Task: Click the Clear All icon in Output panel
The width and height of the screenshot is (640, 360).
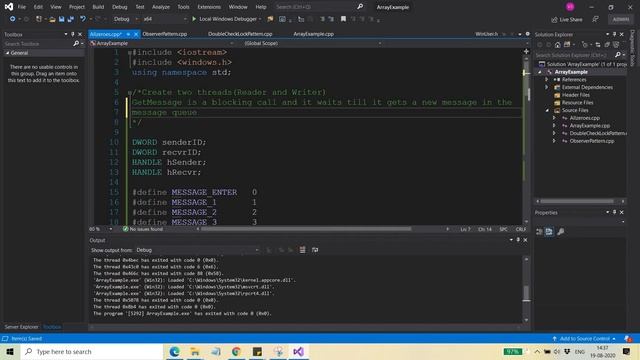Action: [x=302, y=250]
